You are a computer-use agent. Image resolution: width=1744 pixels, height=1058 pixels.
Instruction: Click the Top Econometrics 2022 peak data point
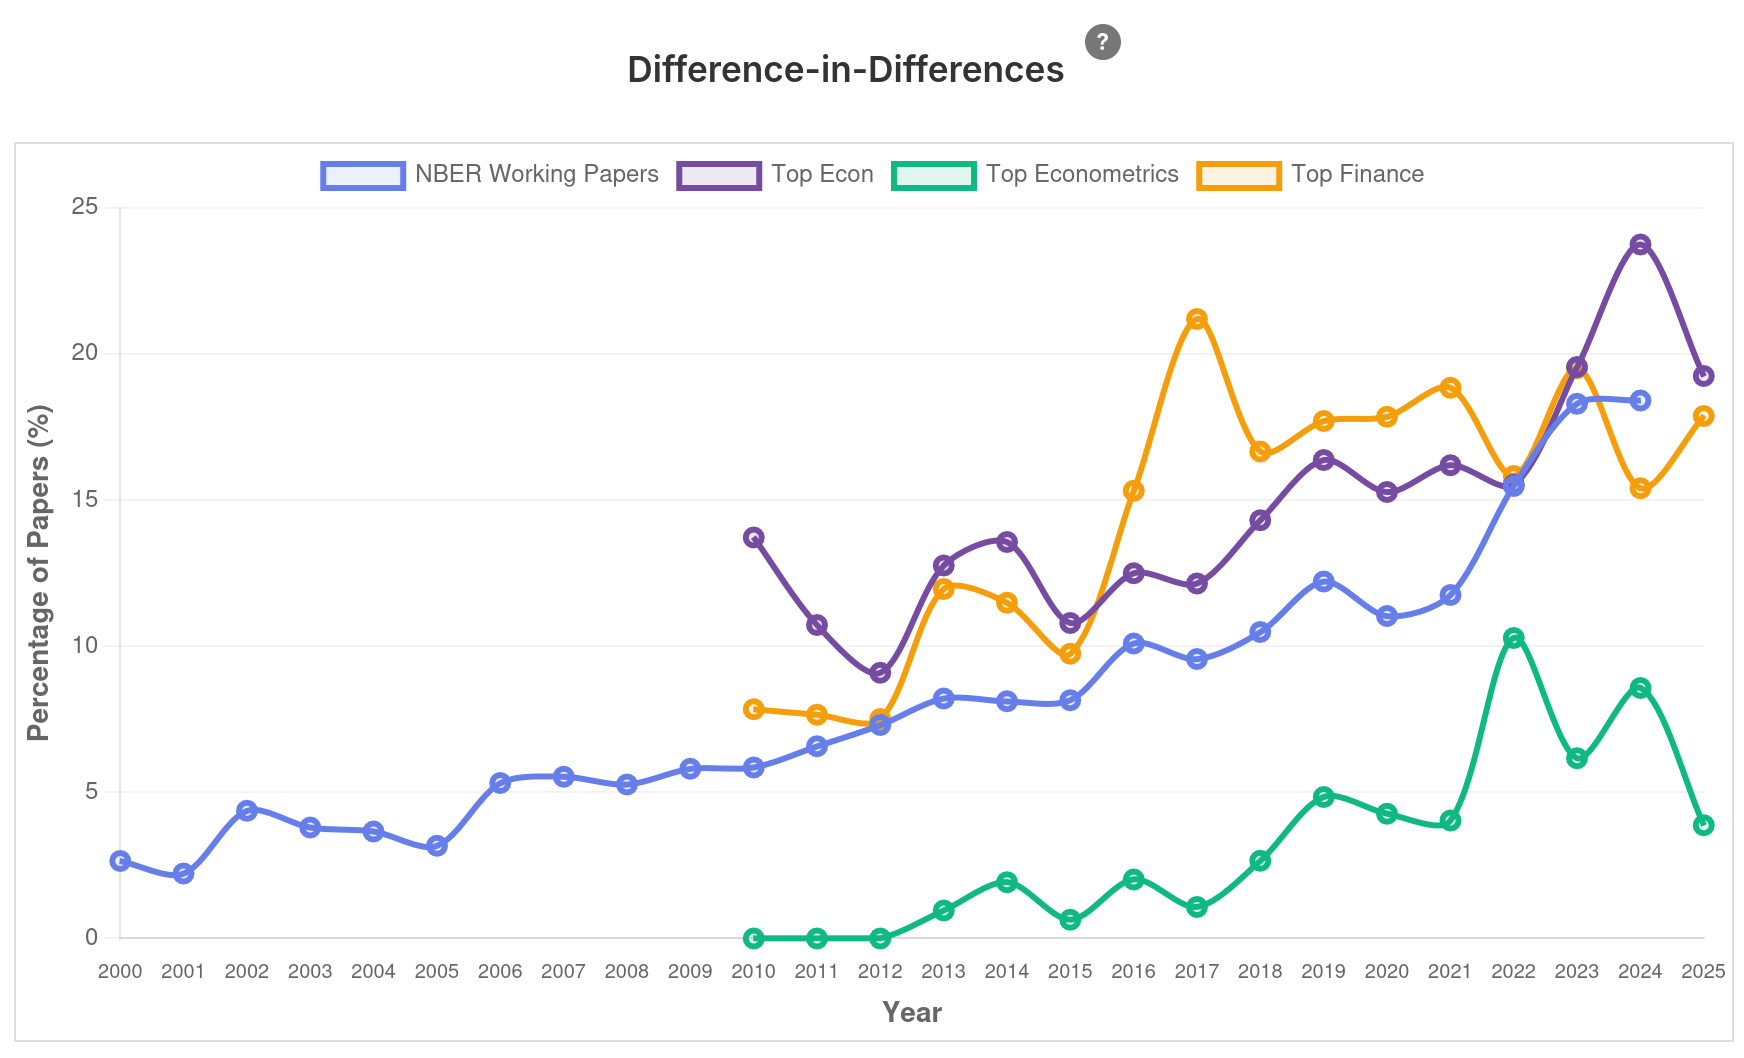1513,638
